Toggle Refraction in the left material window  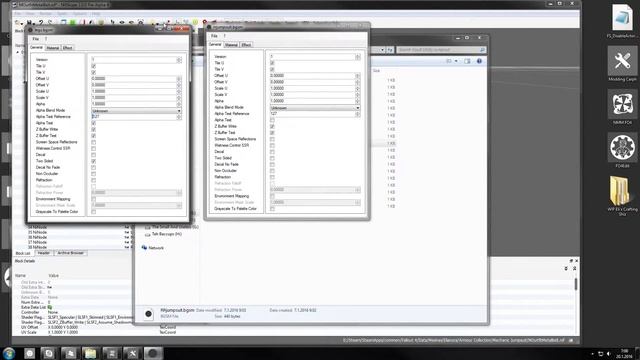pos(93,180)
